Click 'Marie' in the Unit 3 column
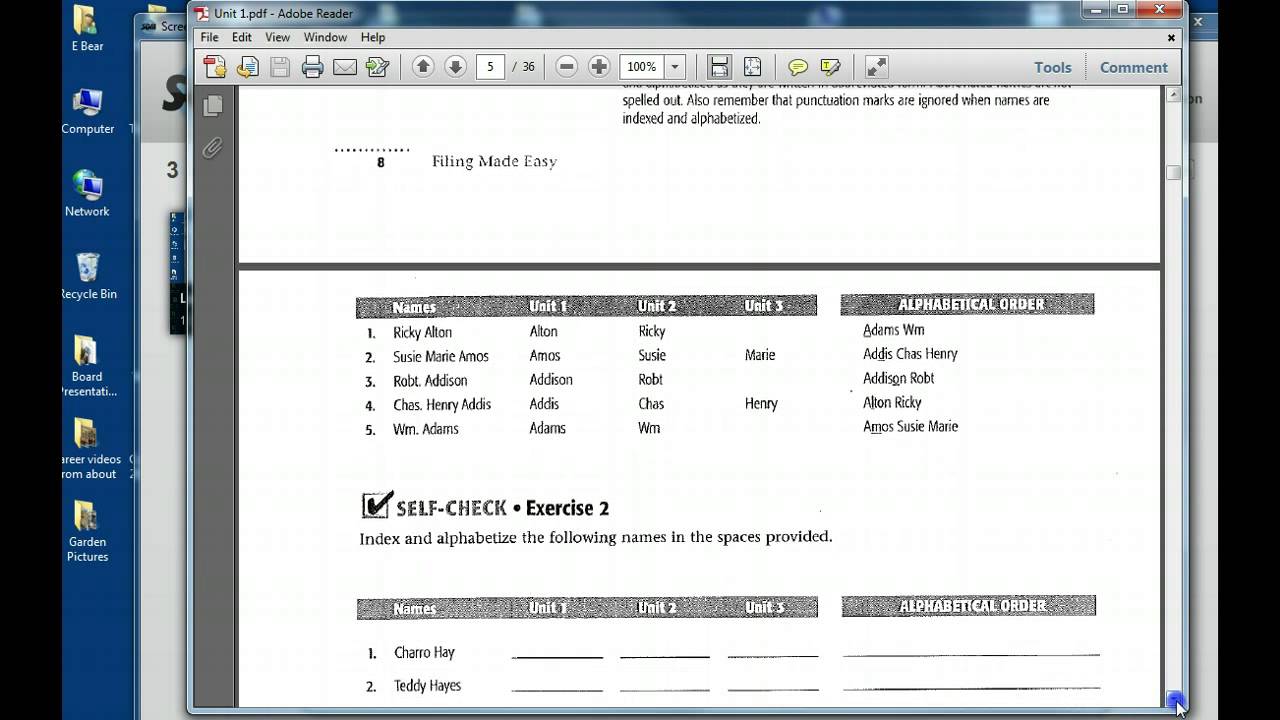This screenshot has height=720, width=1280. tap(760, 355)
